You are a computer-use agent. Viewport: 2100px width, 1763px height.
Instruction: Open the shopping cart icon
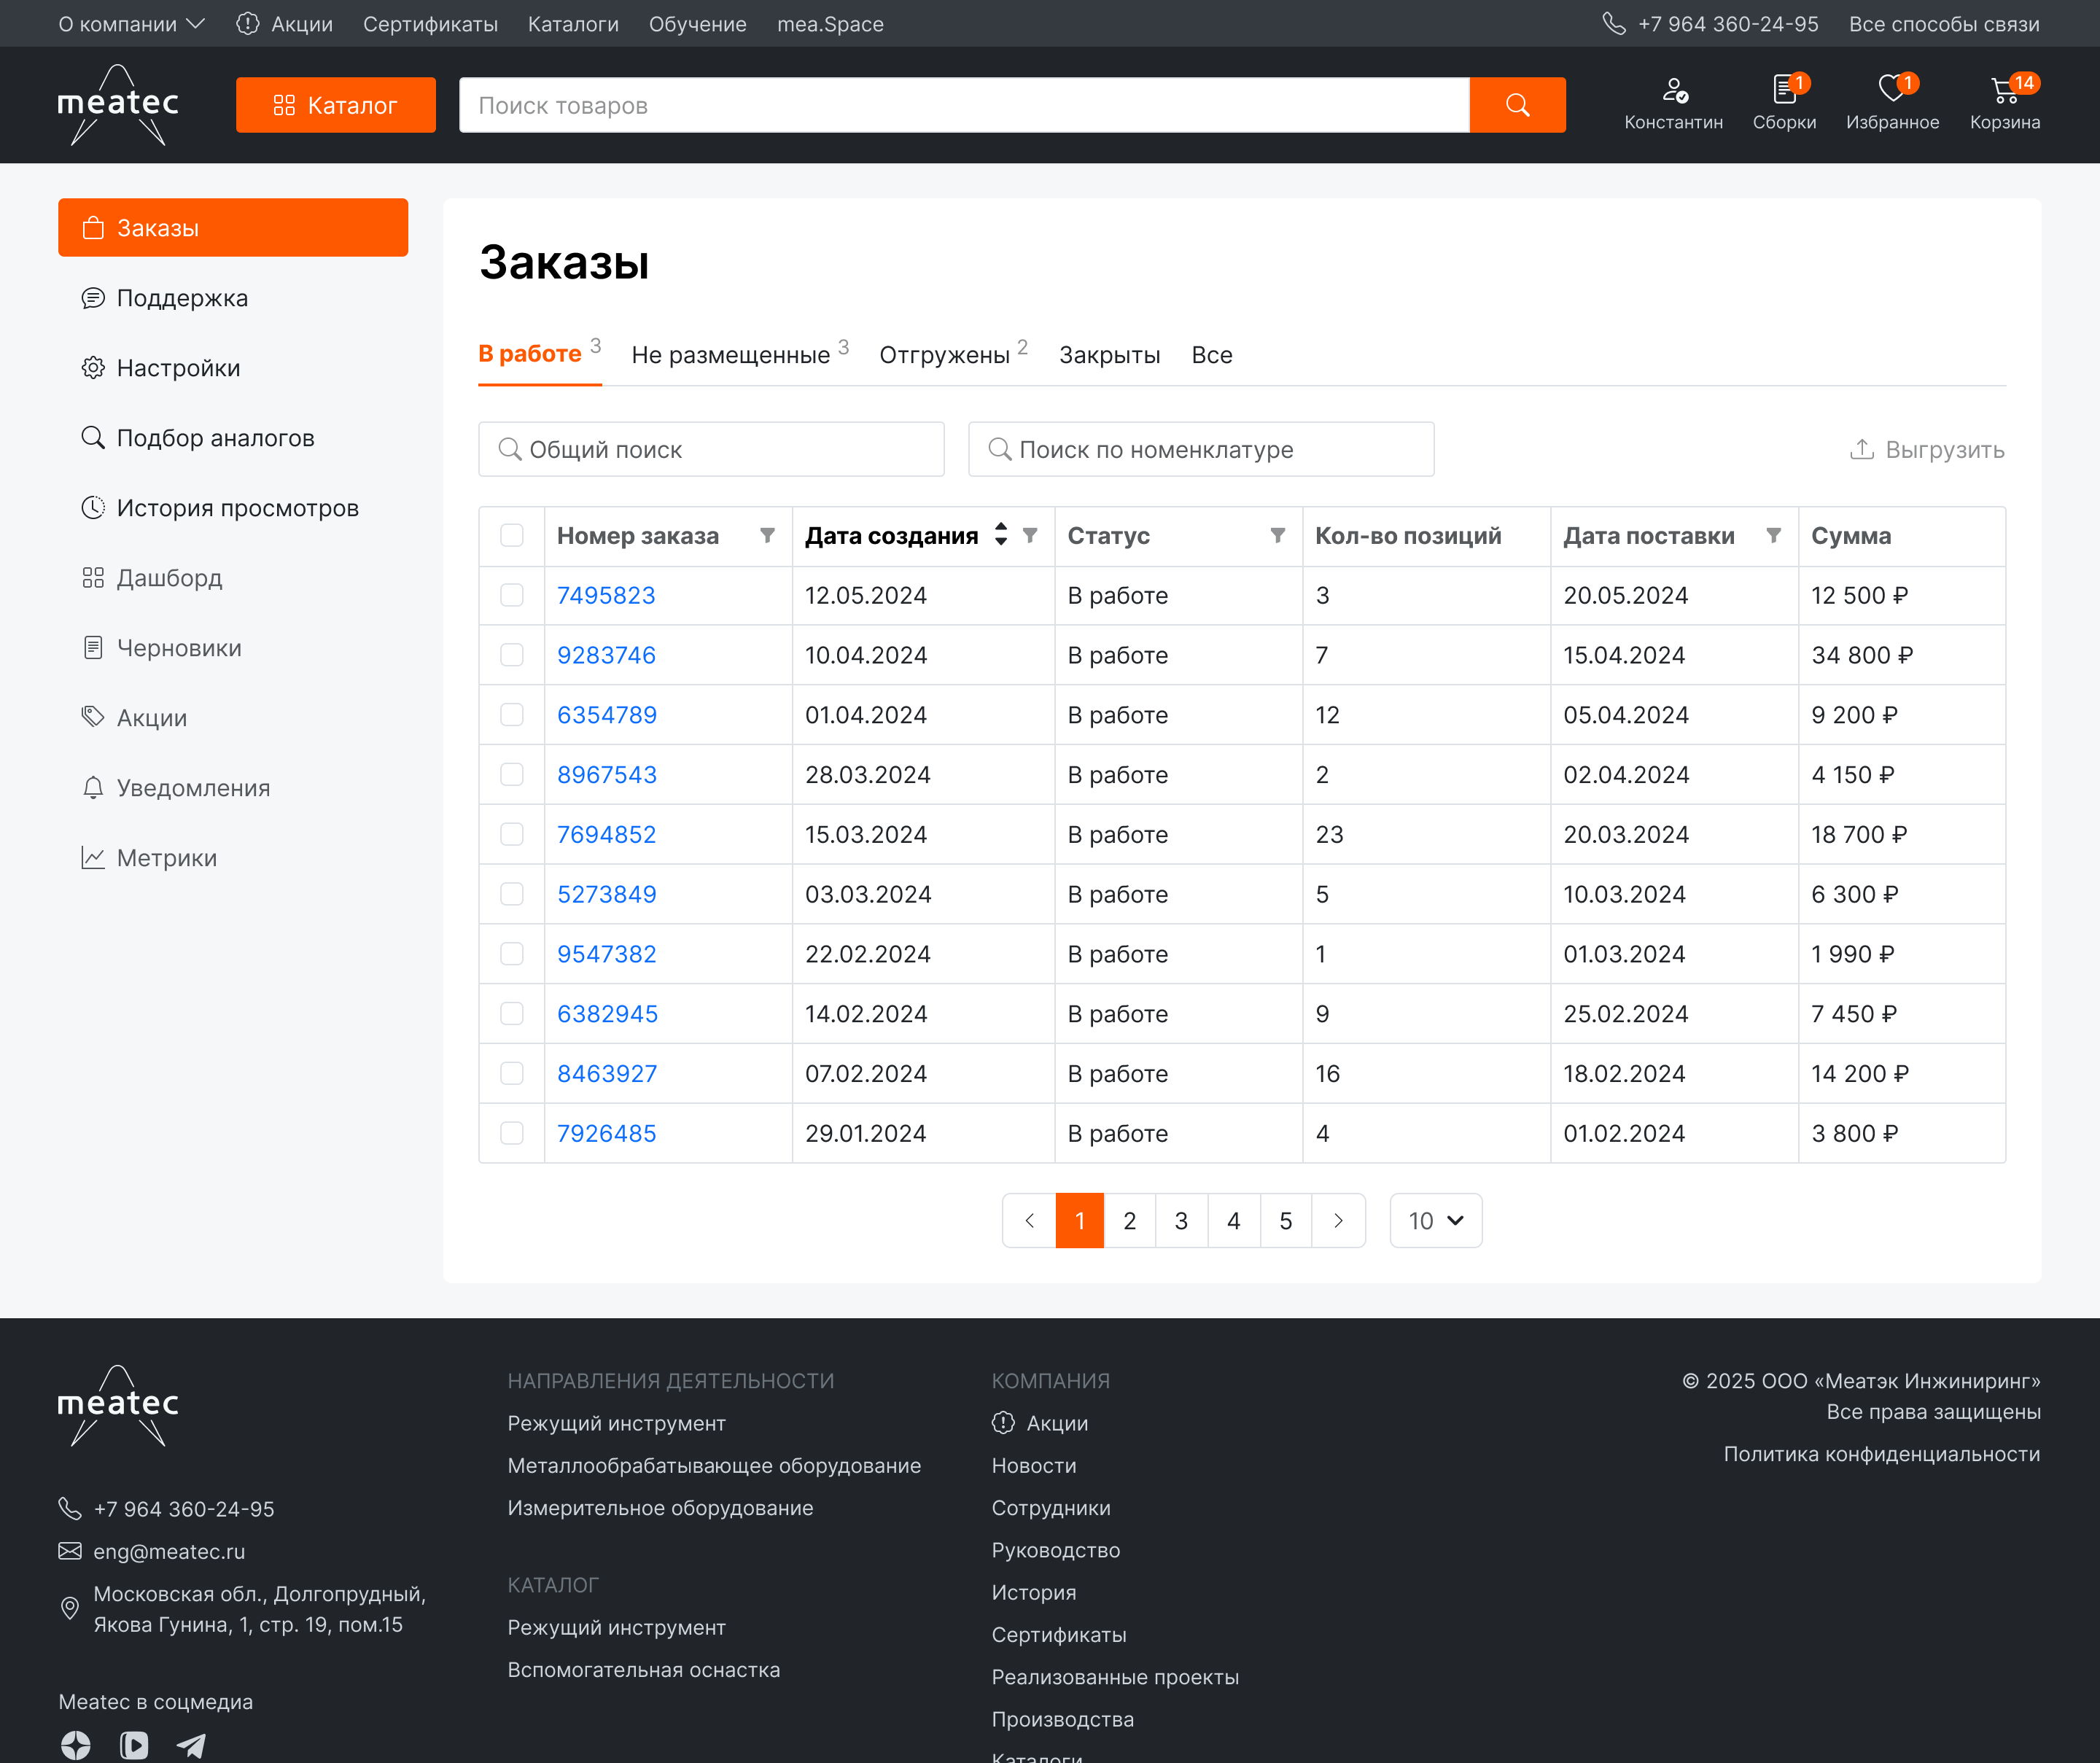pos(2003,91)
